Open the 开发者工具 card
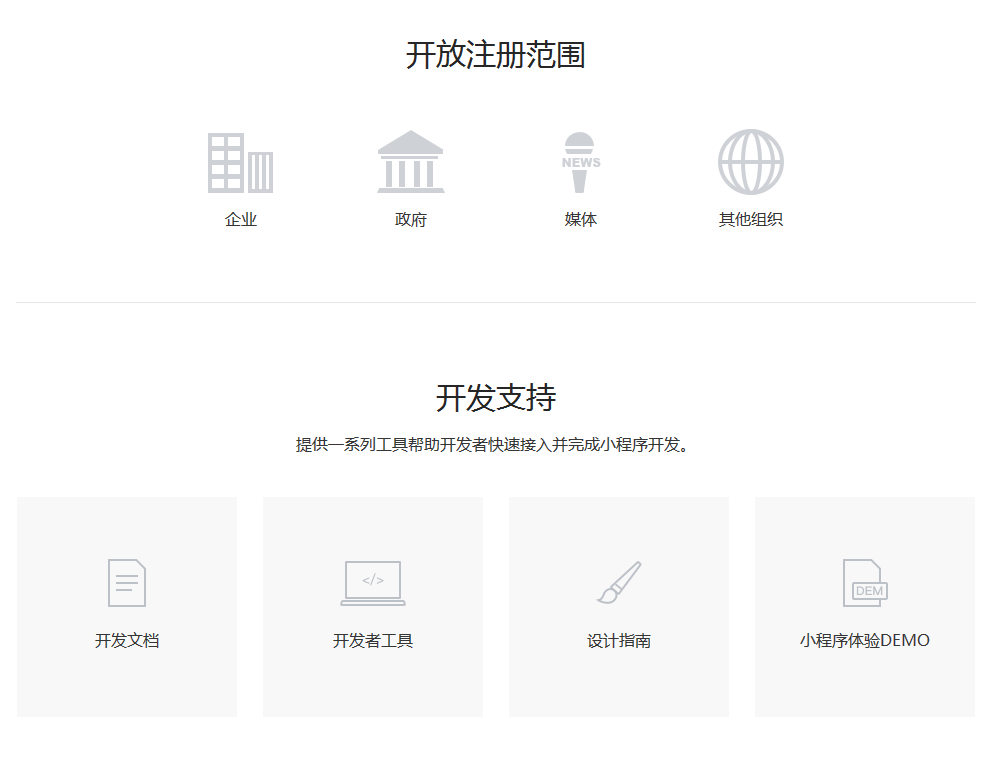This screenshot has width=998, height=760. tap(372, 606)
